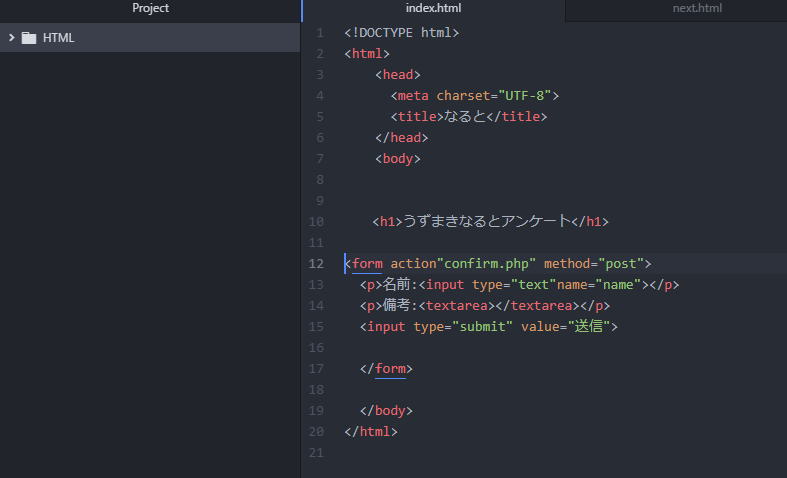Click the opening <textarea> tag
The image size is (787, 478).
457,306
